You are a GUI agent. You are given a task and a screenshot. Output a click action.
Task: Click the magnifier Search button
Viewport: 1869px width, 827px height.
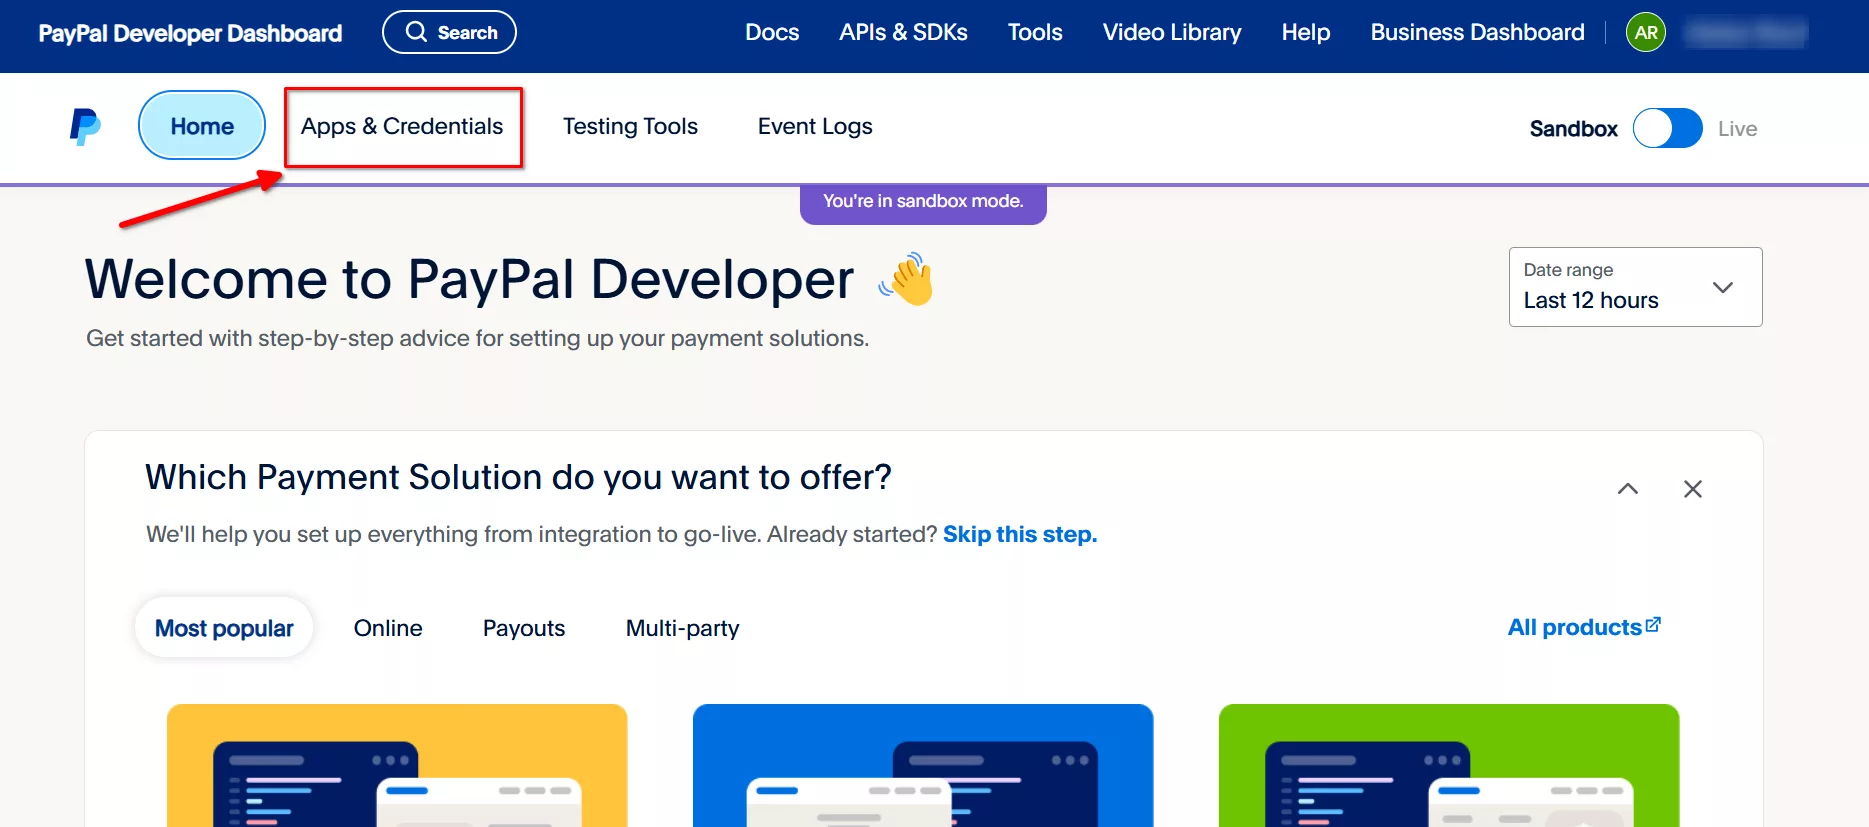coord(449,32)
